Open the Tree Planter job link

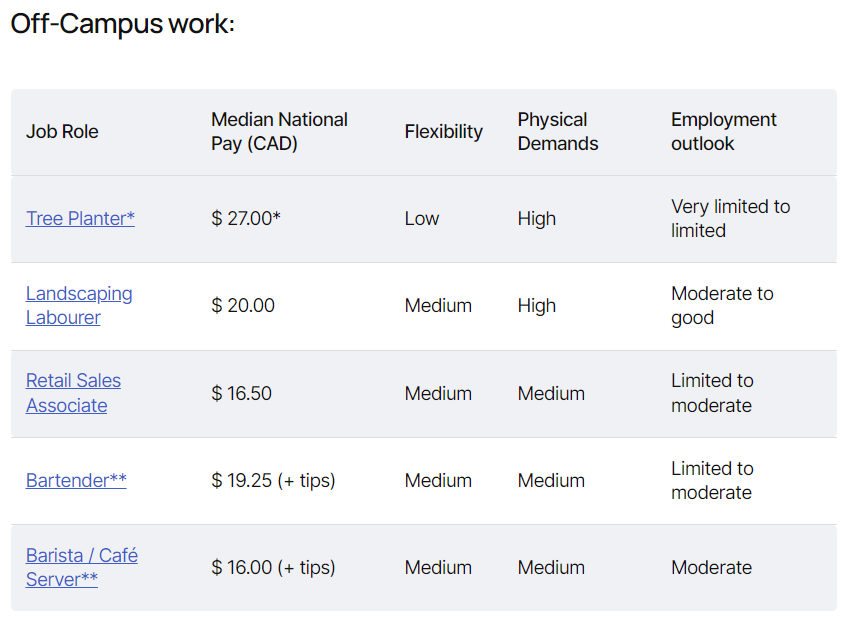click(x=80, y=218)
